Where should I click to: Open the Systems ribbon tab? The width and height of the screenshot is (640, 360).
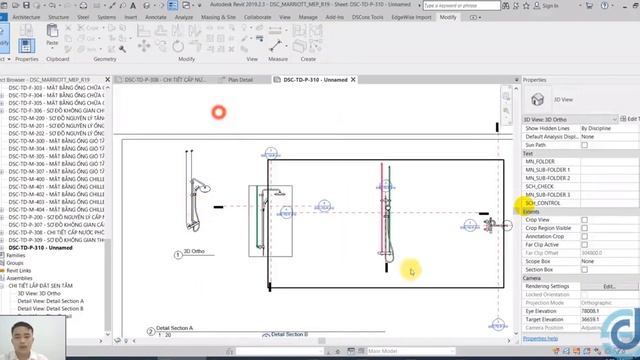click(107, 17)
